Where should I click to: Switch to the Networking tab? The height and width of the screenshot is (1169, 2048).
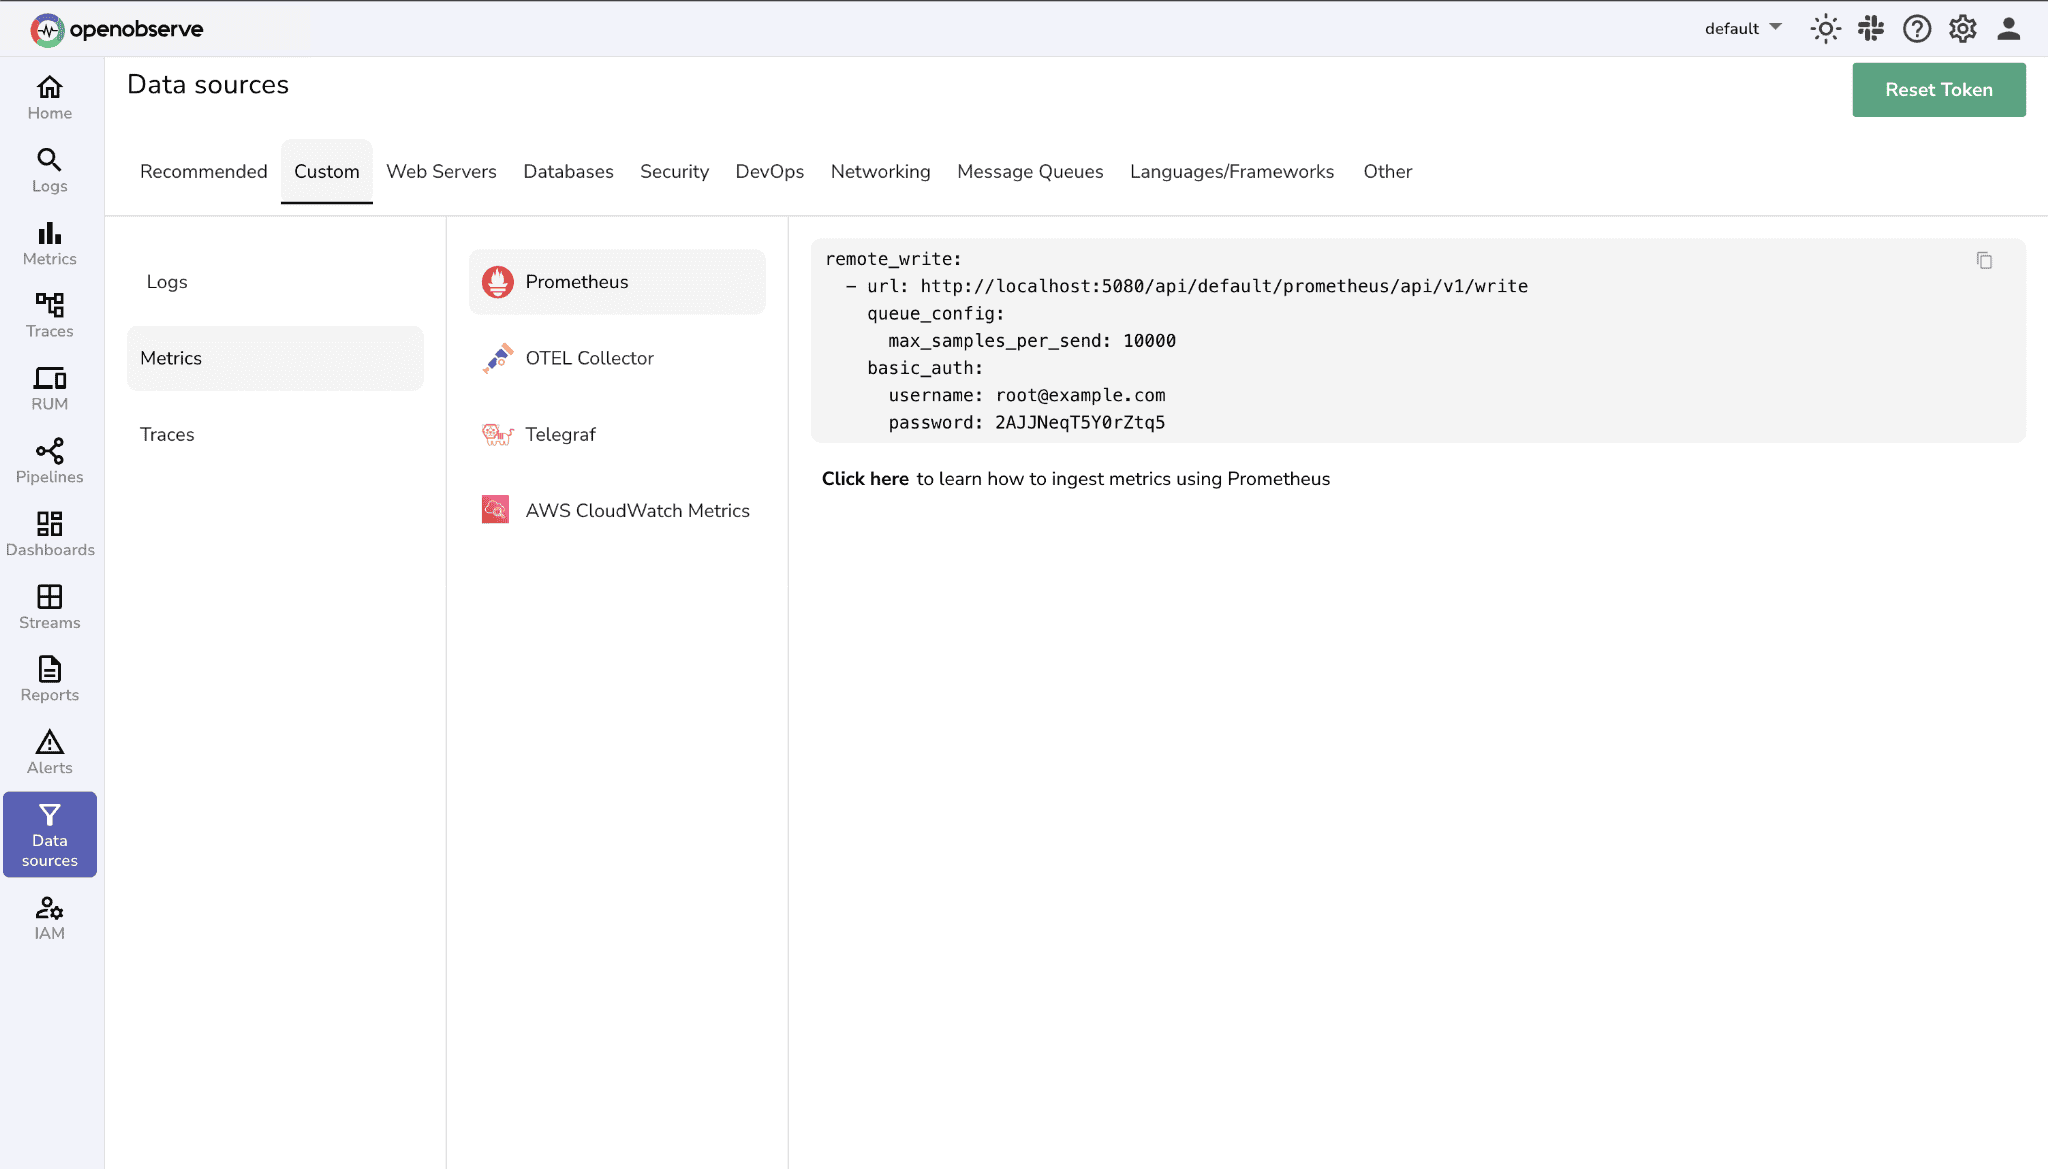tap(880, 172)
